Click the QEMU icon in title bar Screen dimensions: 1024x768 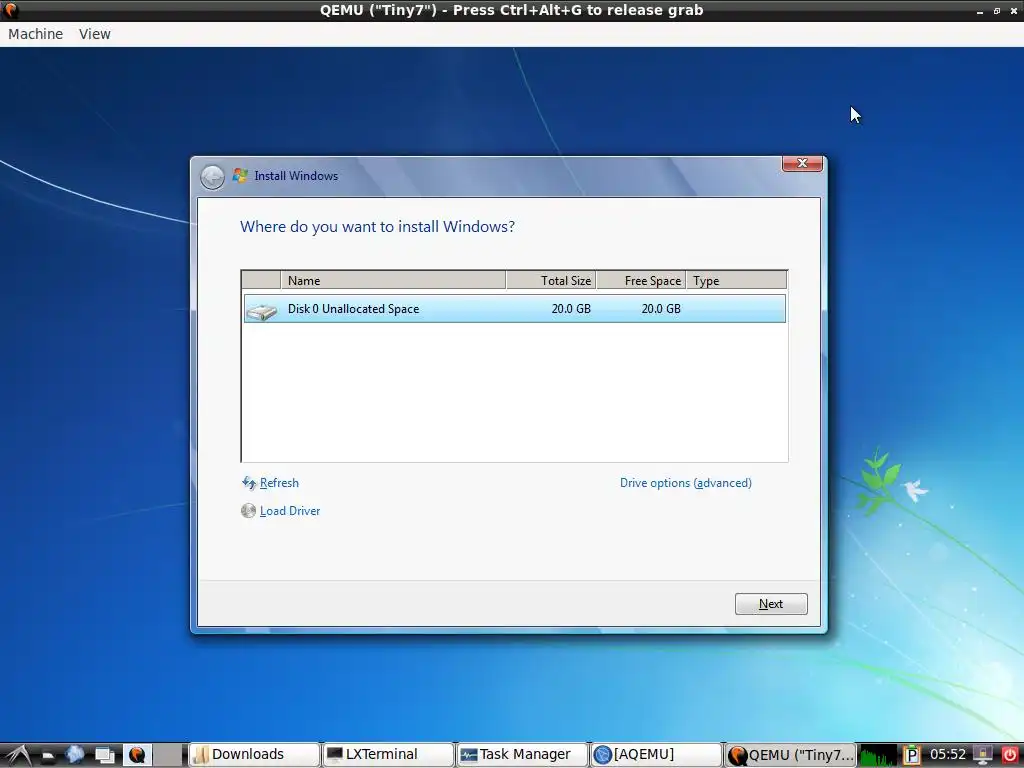pos(11,10)
